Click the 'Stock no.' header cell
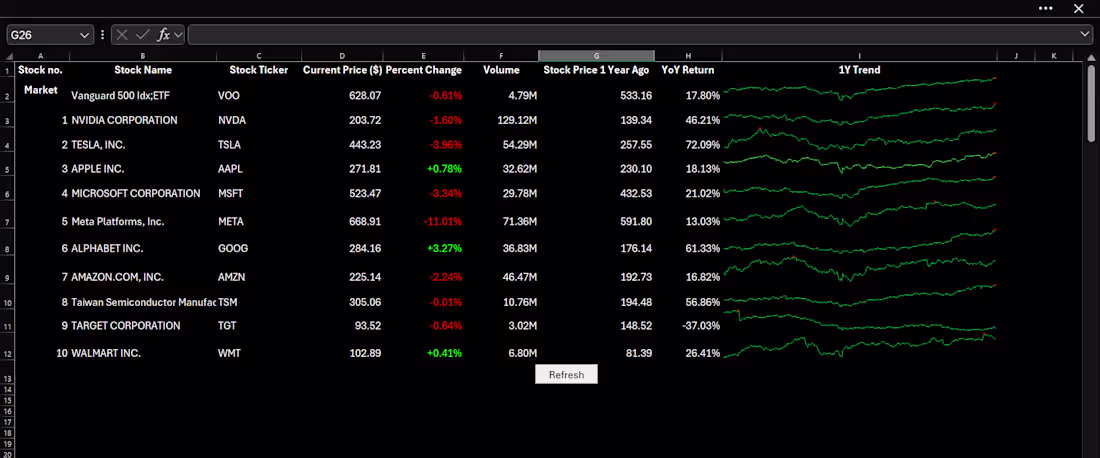The image size is (1100, 458). tap(41, 70)
